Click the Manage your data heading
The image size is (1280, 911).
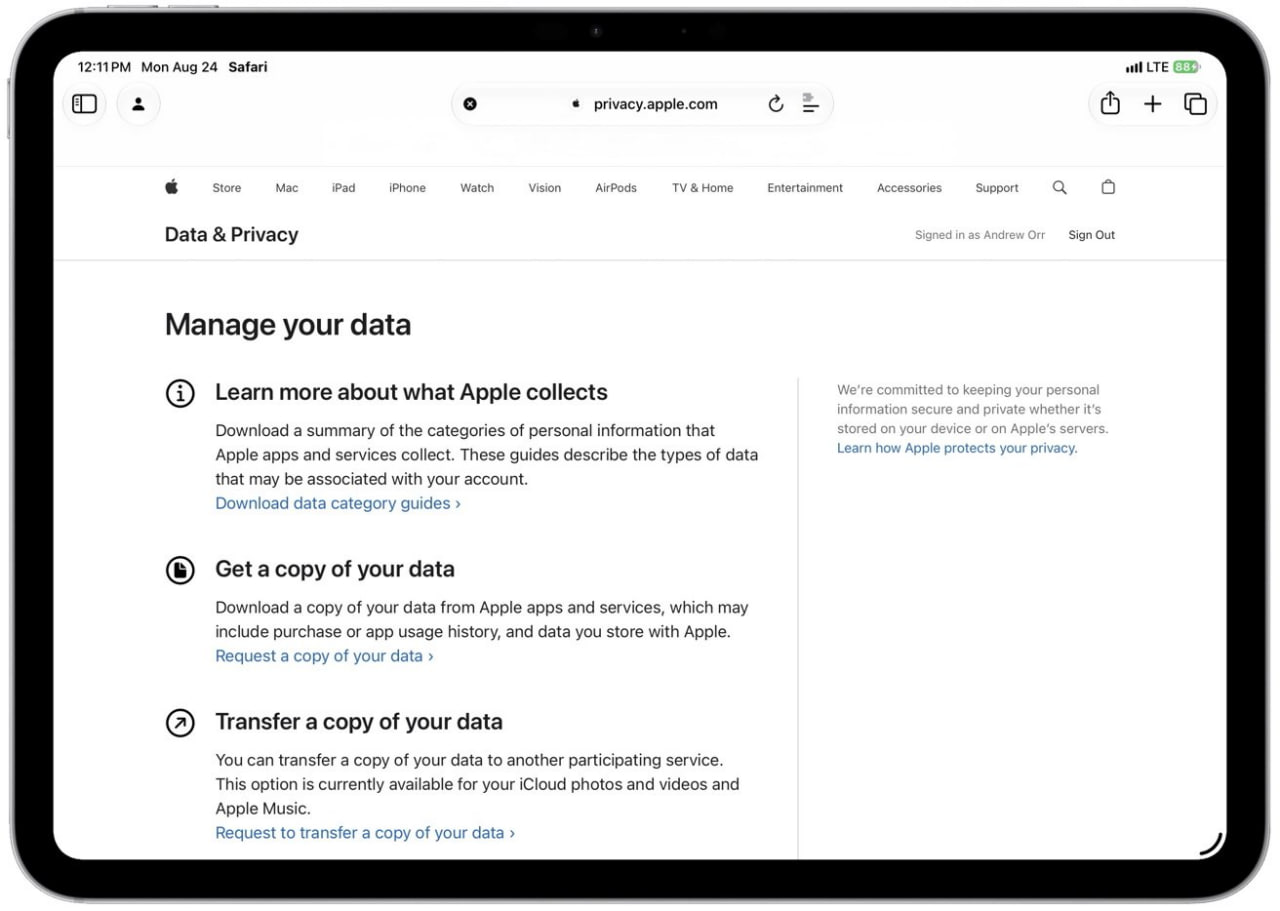[x=288, y=325]
